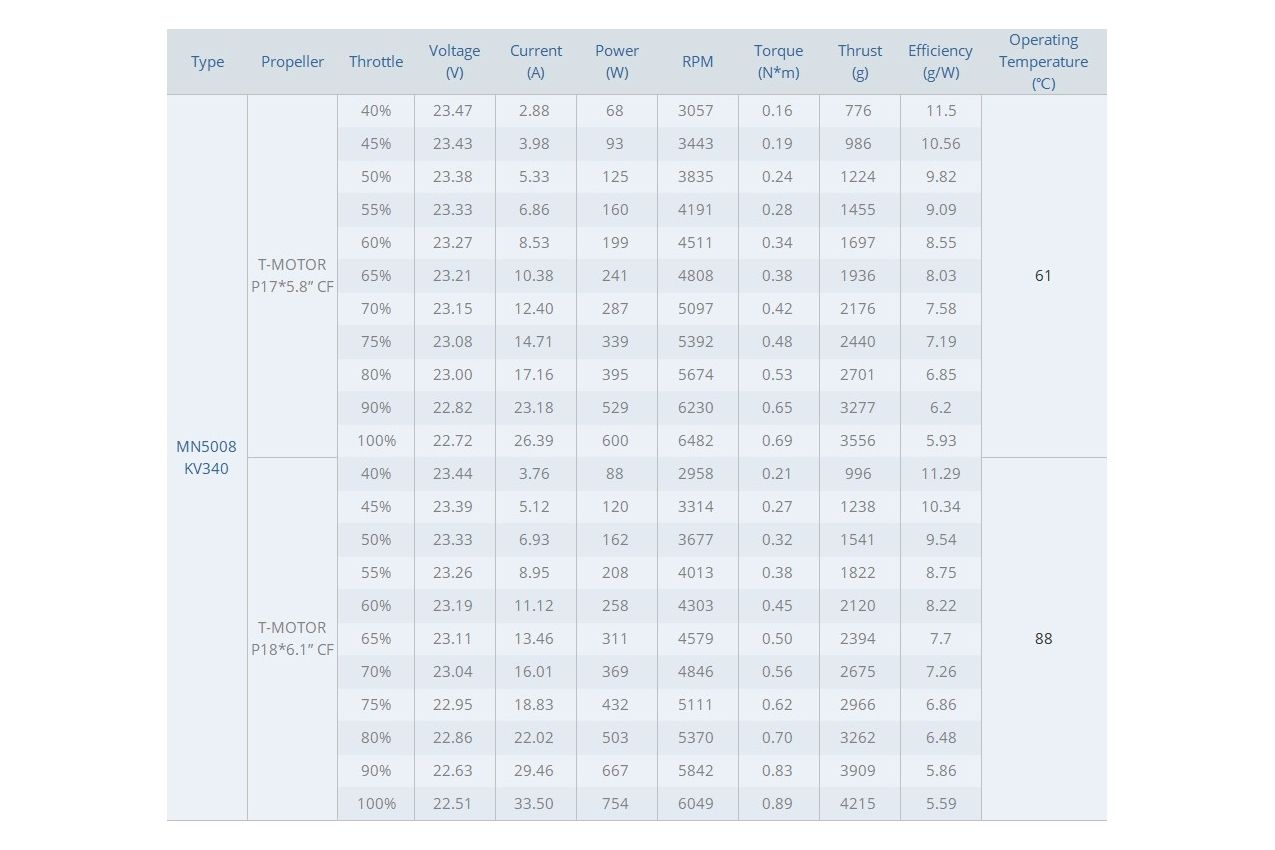The height and width of the screenshot is (850, 1275).
Task: Click the T-MOTOR P17*5.8" CF propeller cell
Action: coord(292,276)
